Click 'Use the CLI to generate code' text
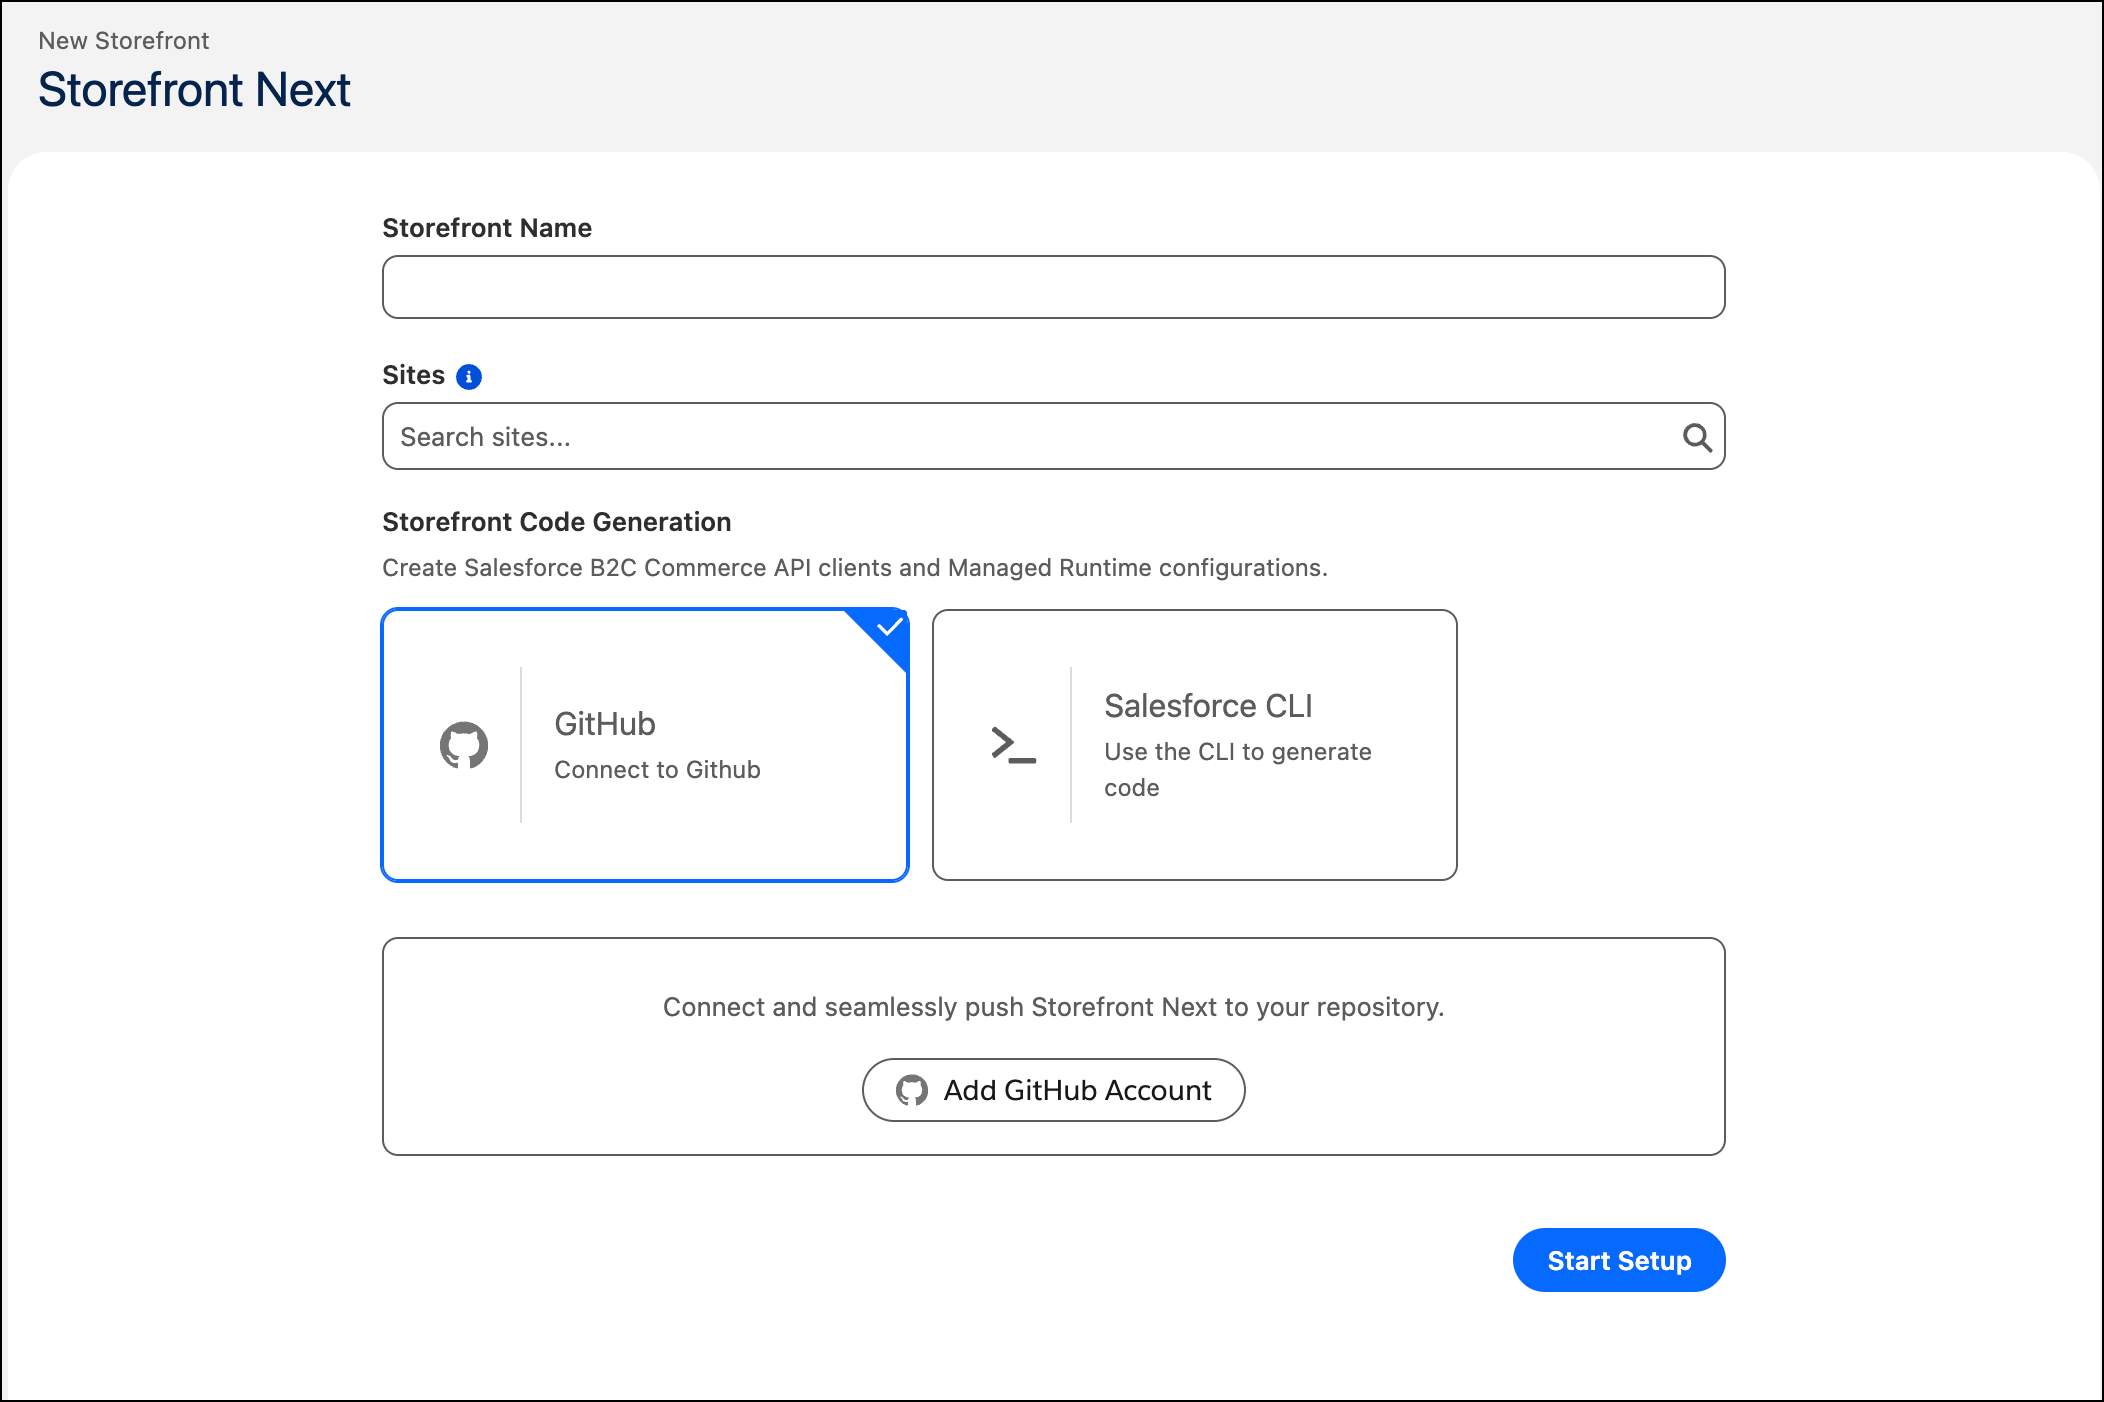The image size is (2104, 1402). tap(1238, 769)
